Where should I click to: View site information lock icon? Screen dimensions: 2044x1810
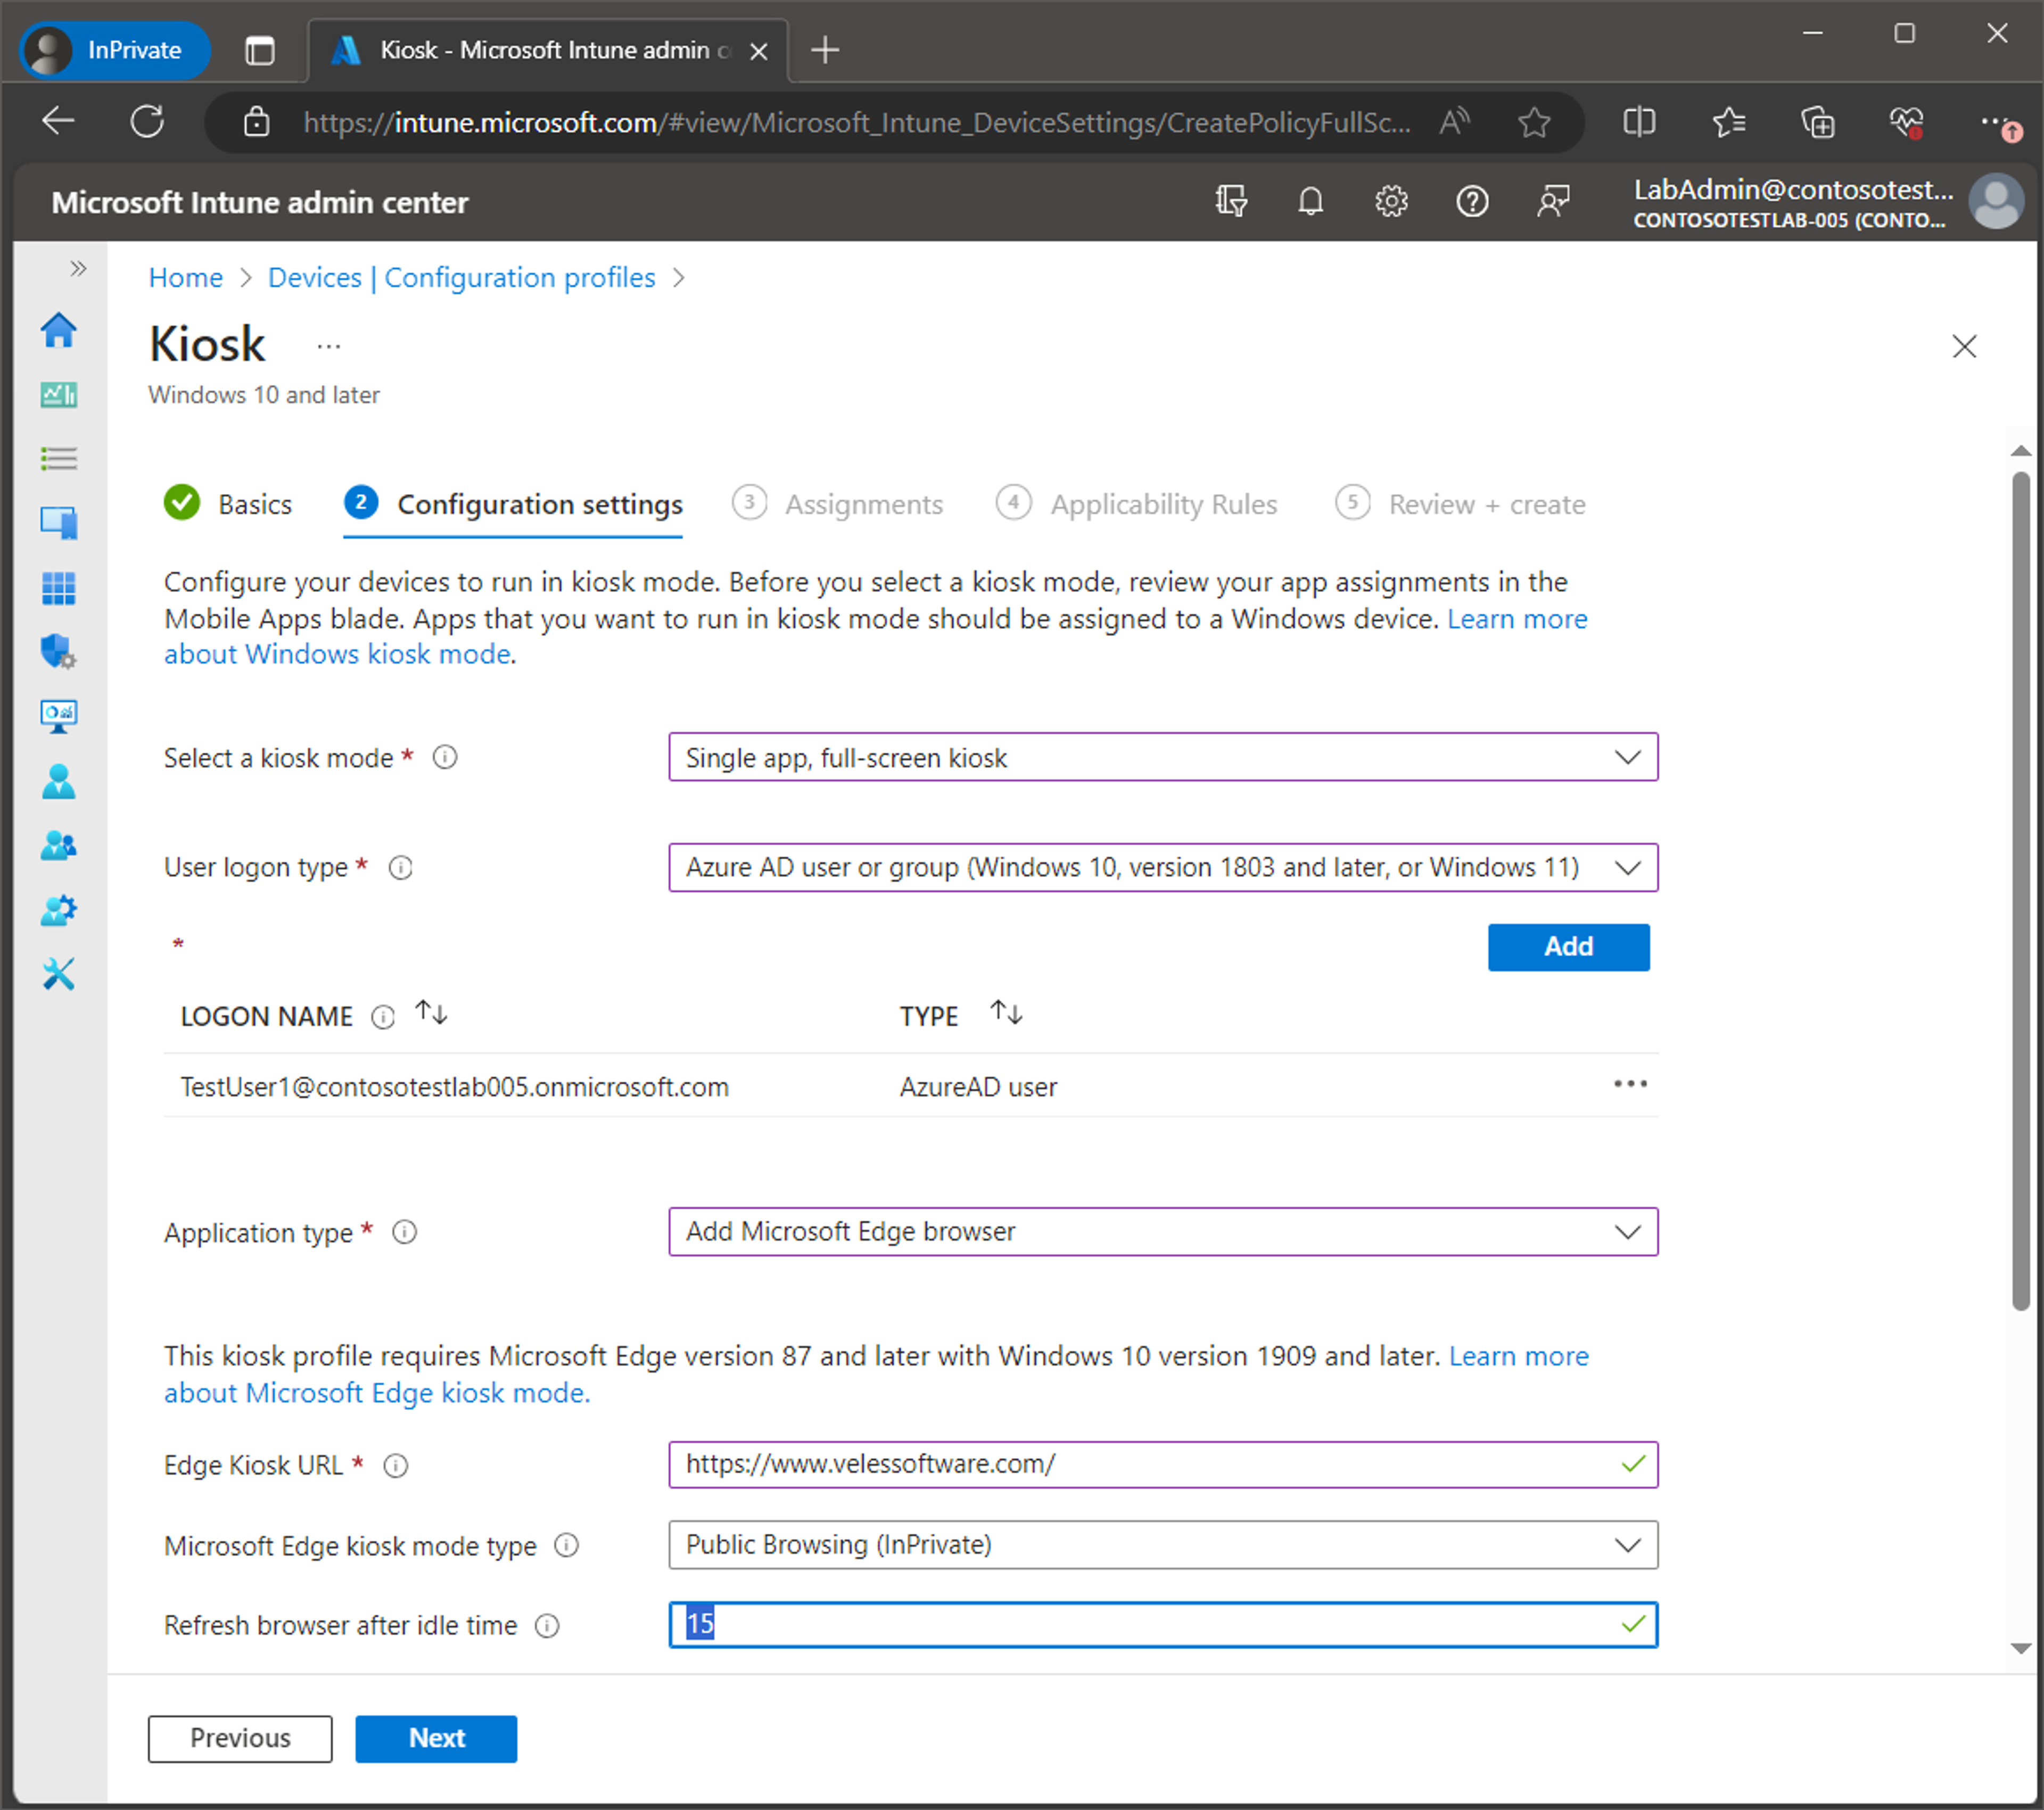point(257,122)
